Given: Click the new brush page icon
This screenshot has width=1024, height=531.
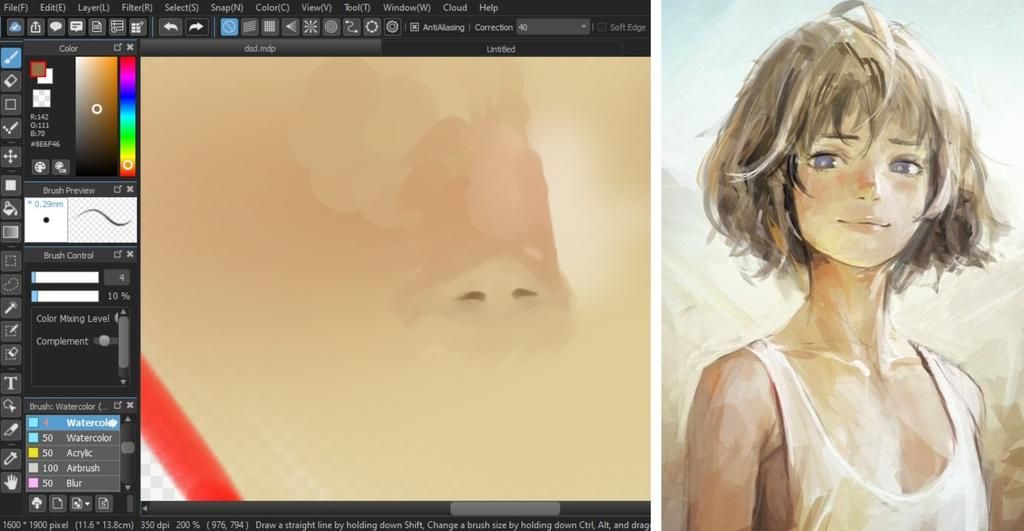Looking at the screenshot, I should tap(57, 504).
